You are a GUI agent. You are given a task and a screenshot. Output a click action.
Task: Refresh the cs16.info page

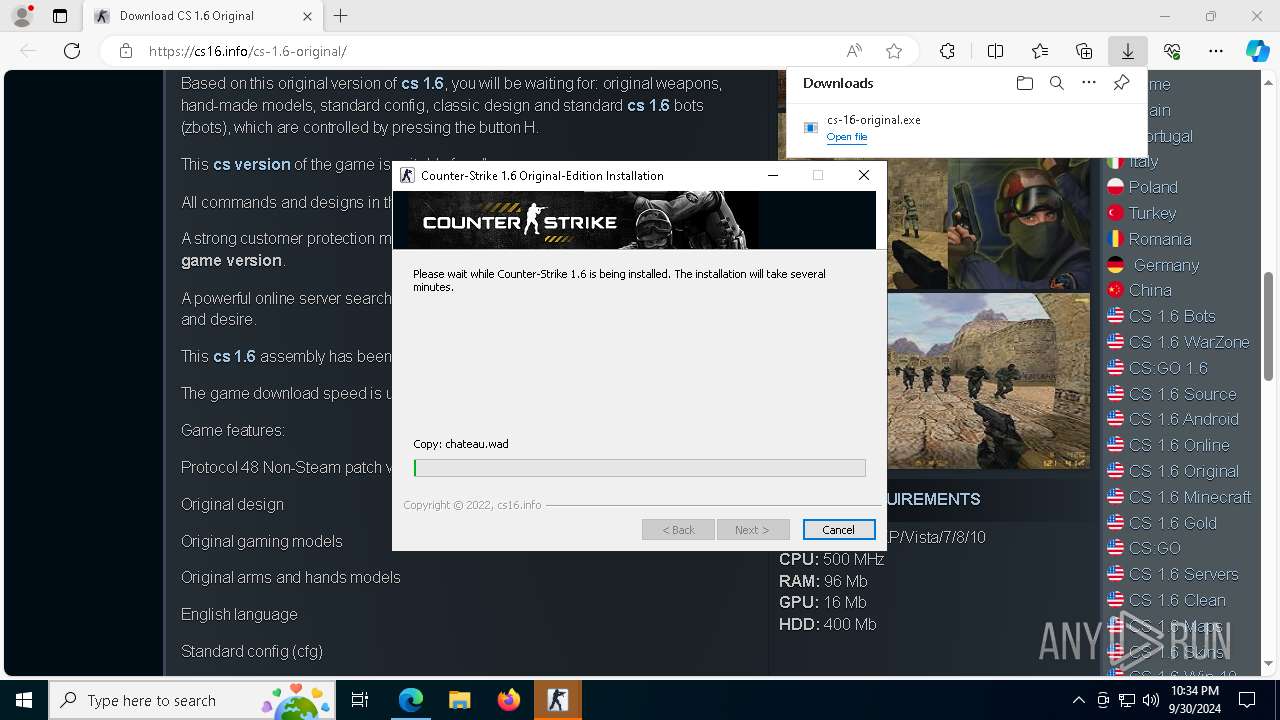[72, 51]
